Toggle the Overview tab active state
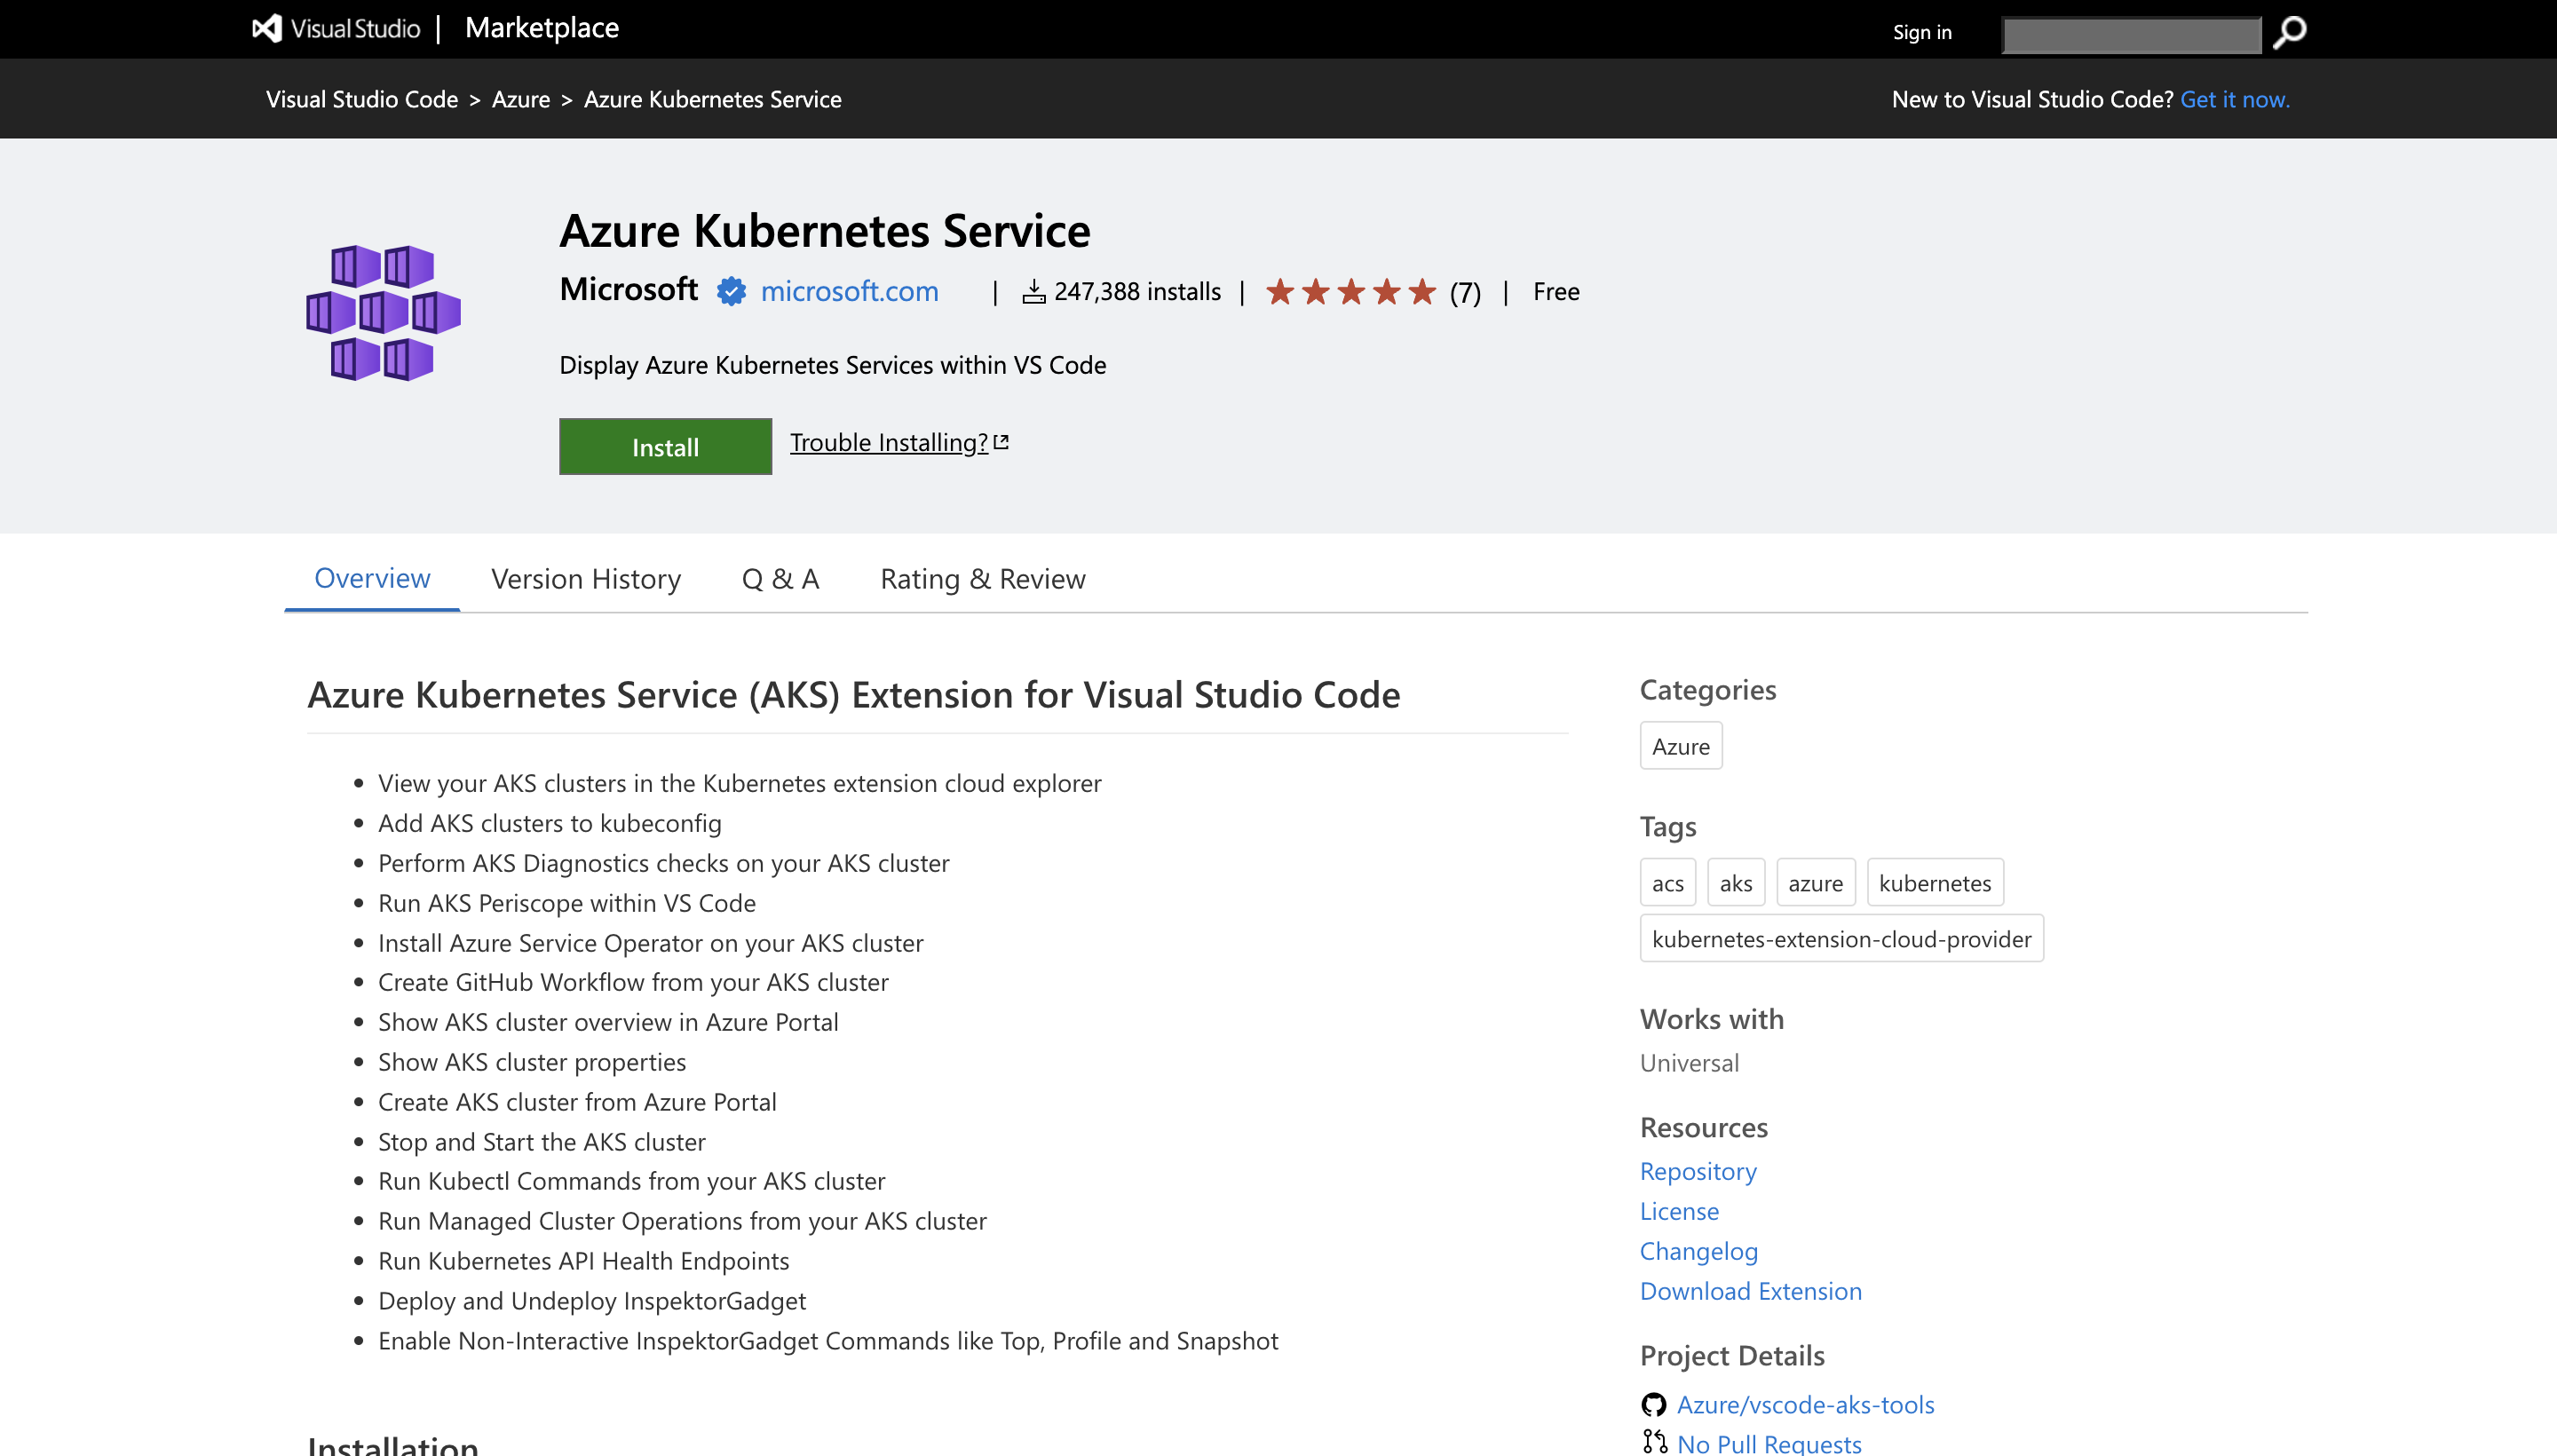This screenshot has height=1456, width=2557. pos(372,578)
